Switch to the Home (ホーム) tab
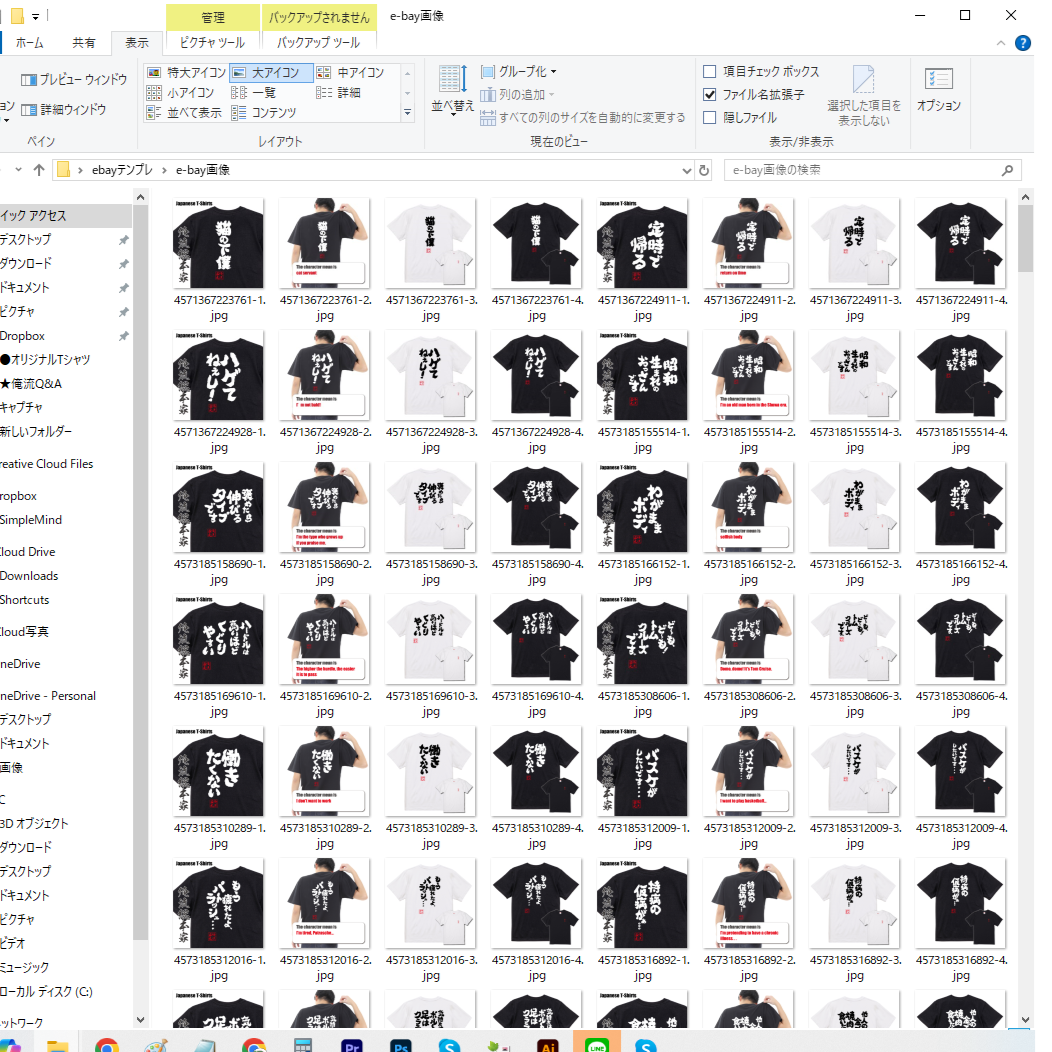Screen dimensions: 1052x1052 click(30, 43)
